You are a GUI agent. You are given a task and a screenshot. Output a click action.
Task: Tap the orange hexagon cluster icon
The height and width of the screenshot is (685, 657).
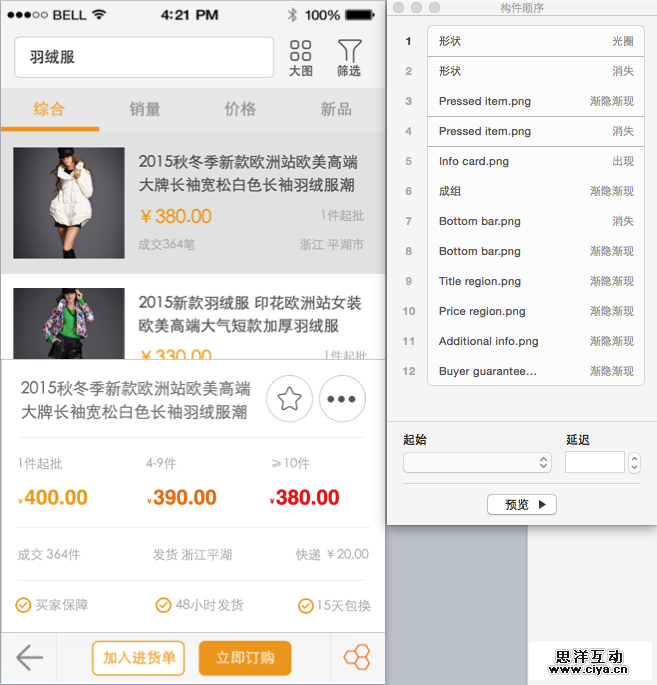357,657
